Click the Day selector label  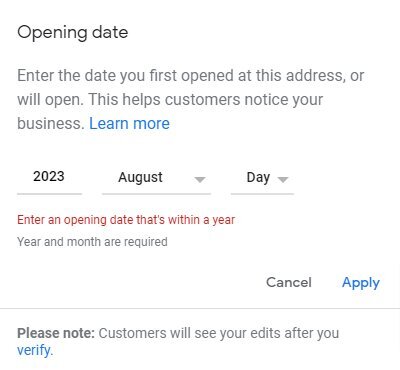pyautogui.click(x=258, y=177)
